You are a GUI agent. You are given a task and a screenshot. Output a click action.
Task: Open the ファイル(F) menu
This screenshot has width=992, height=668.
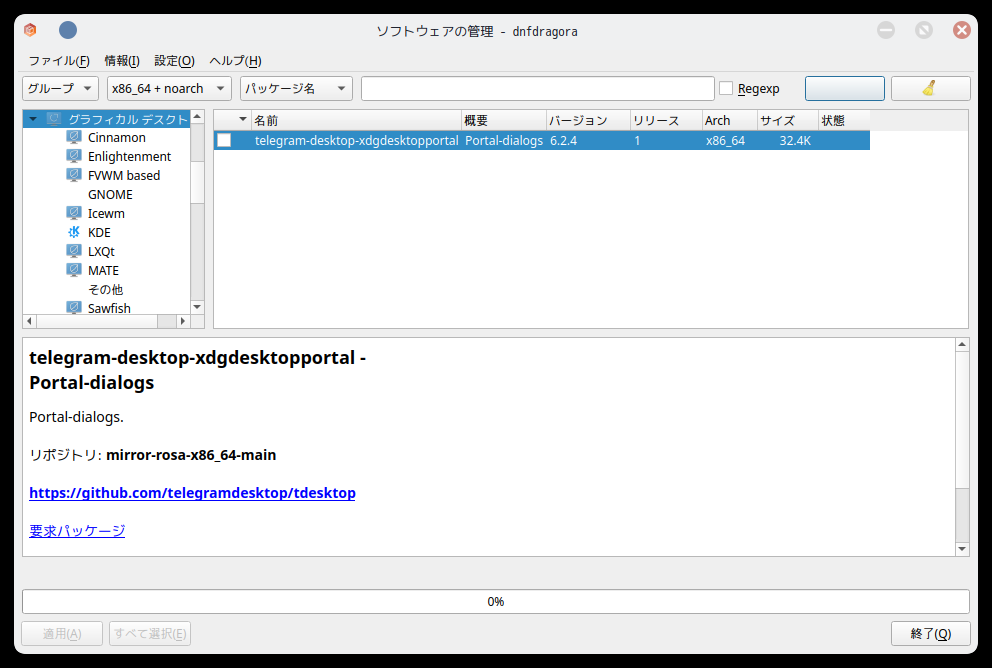tap(59, 61)
